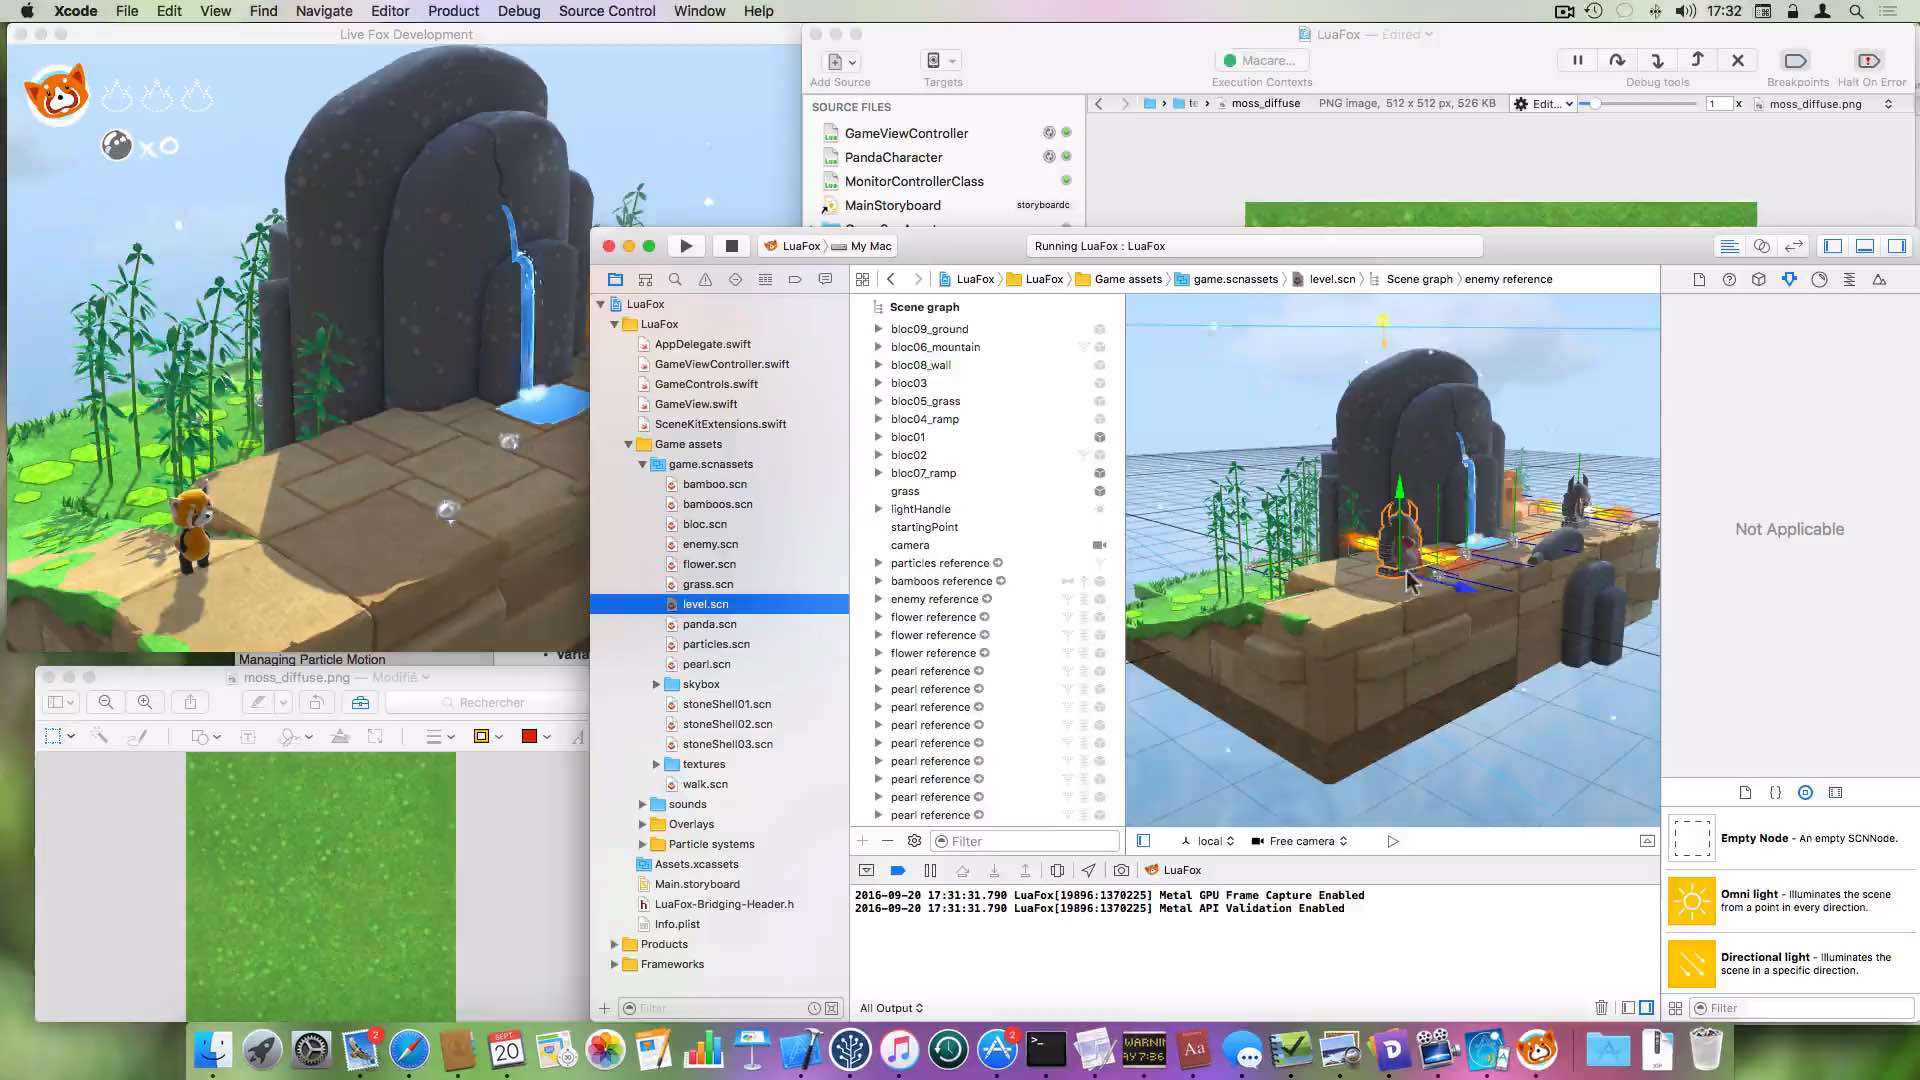Collapse the game.scnassets folder

click(642, 464)
